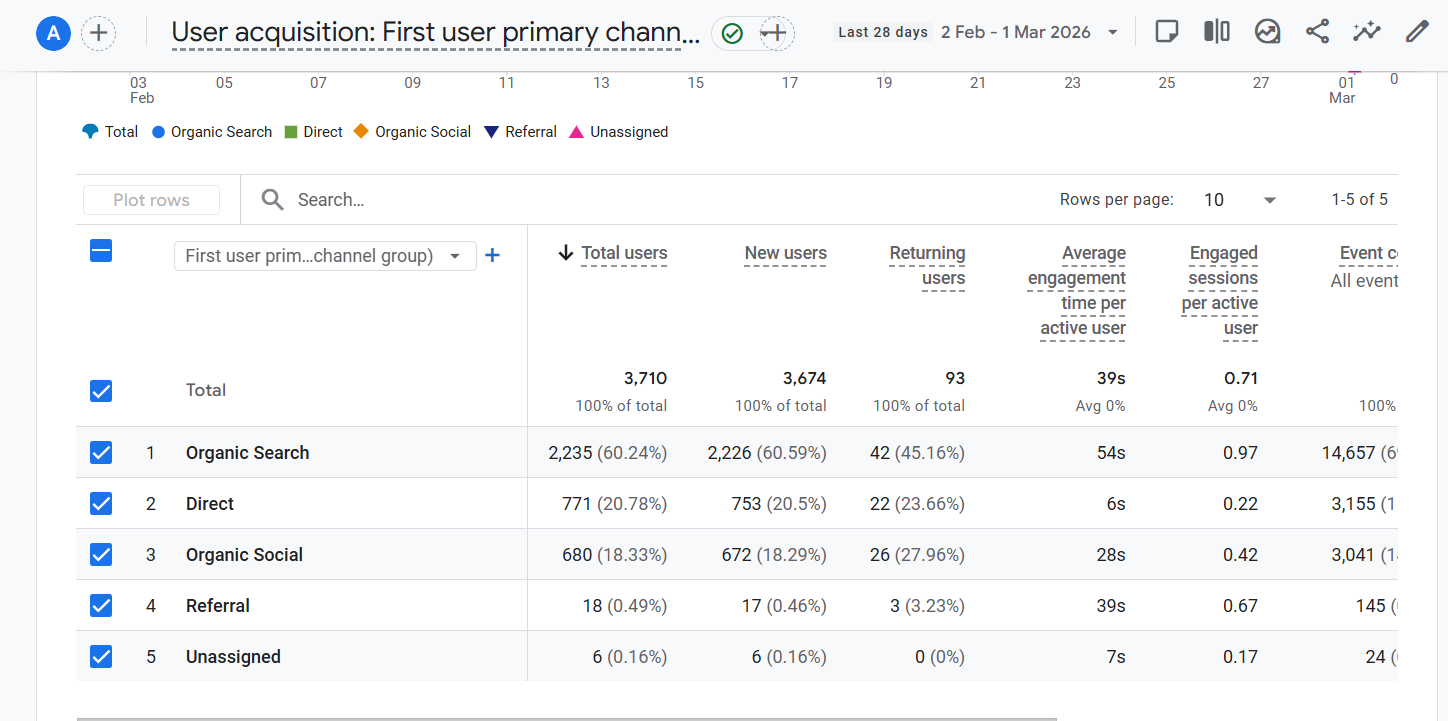Click the blue plus to add secondary dimension
The image size is (1448, 721).
click(x=492, y=256)
